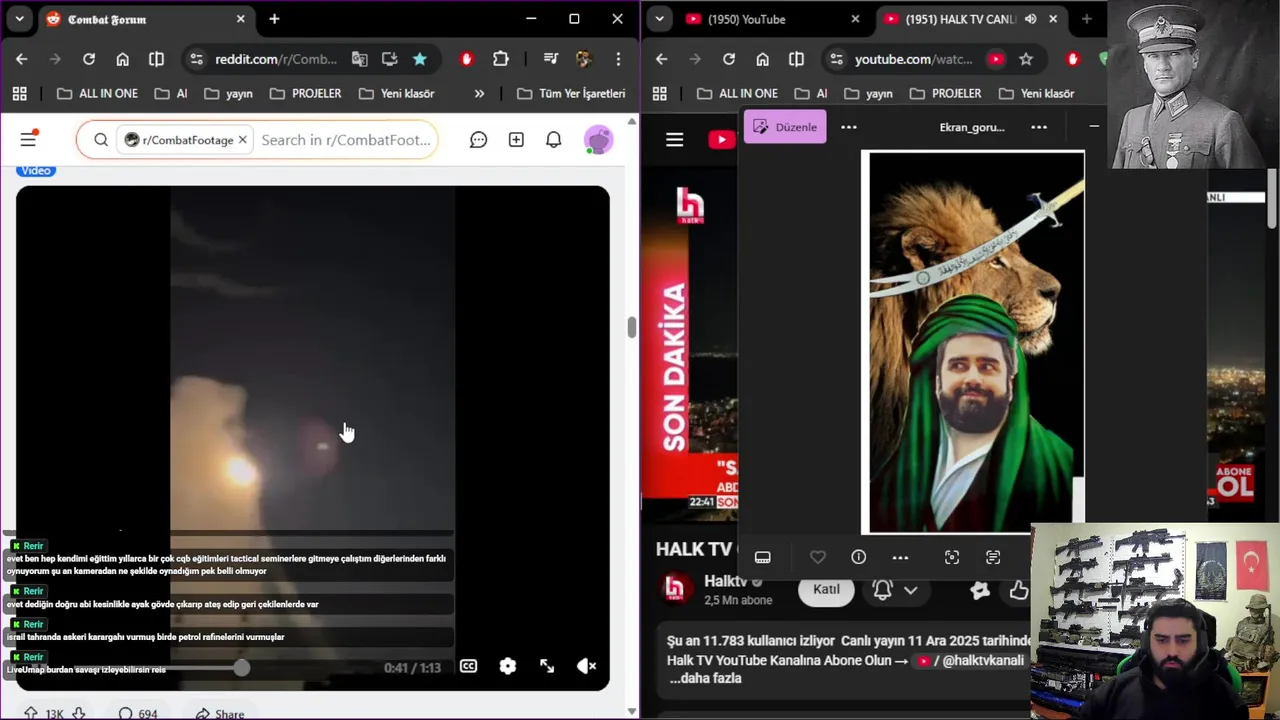Open left browser three-dot menu

click(x=618, y=59)
